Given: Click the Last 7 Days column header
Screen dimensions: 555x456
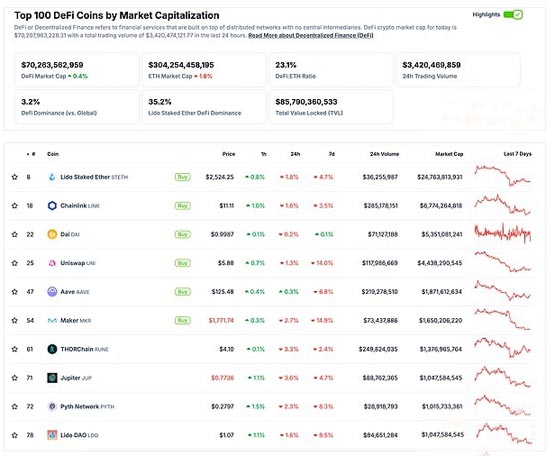Looking at the screenshot, I should click(x=517, y=154).
